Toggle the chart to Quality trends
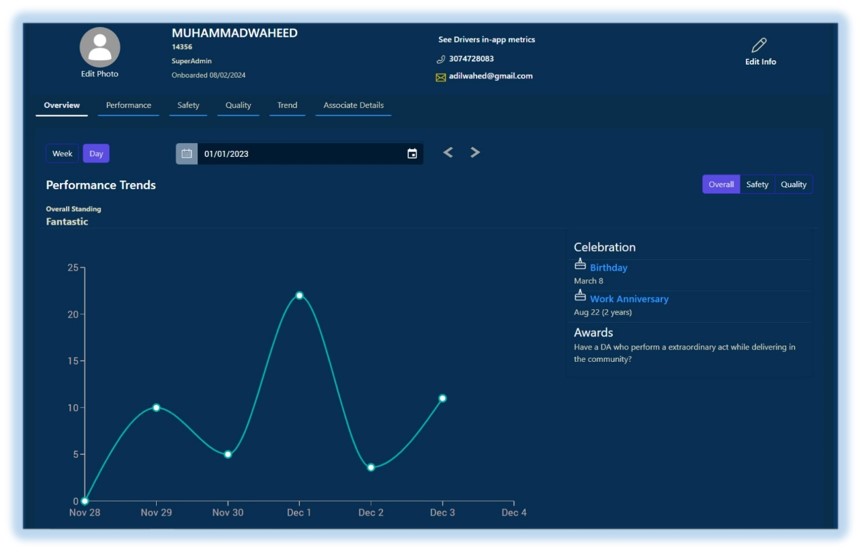 (x=794, y=185)
